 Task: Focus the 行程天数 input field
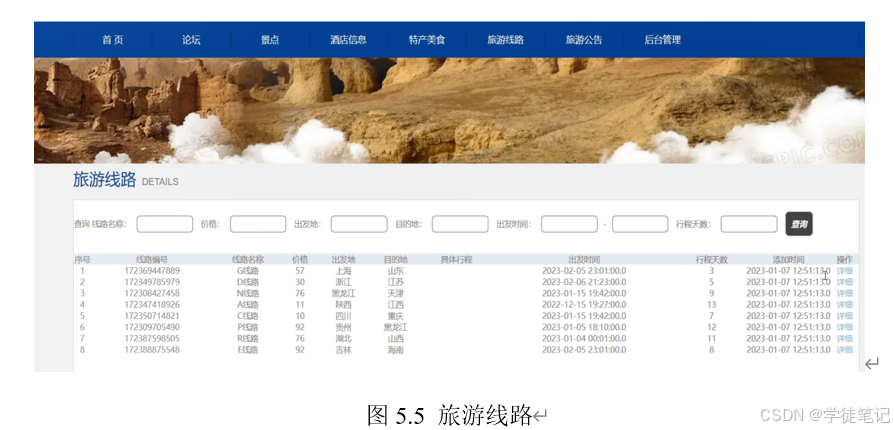(749, 224)
